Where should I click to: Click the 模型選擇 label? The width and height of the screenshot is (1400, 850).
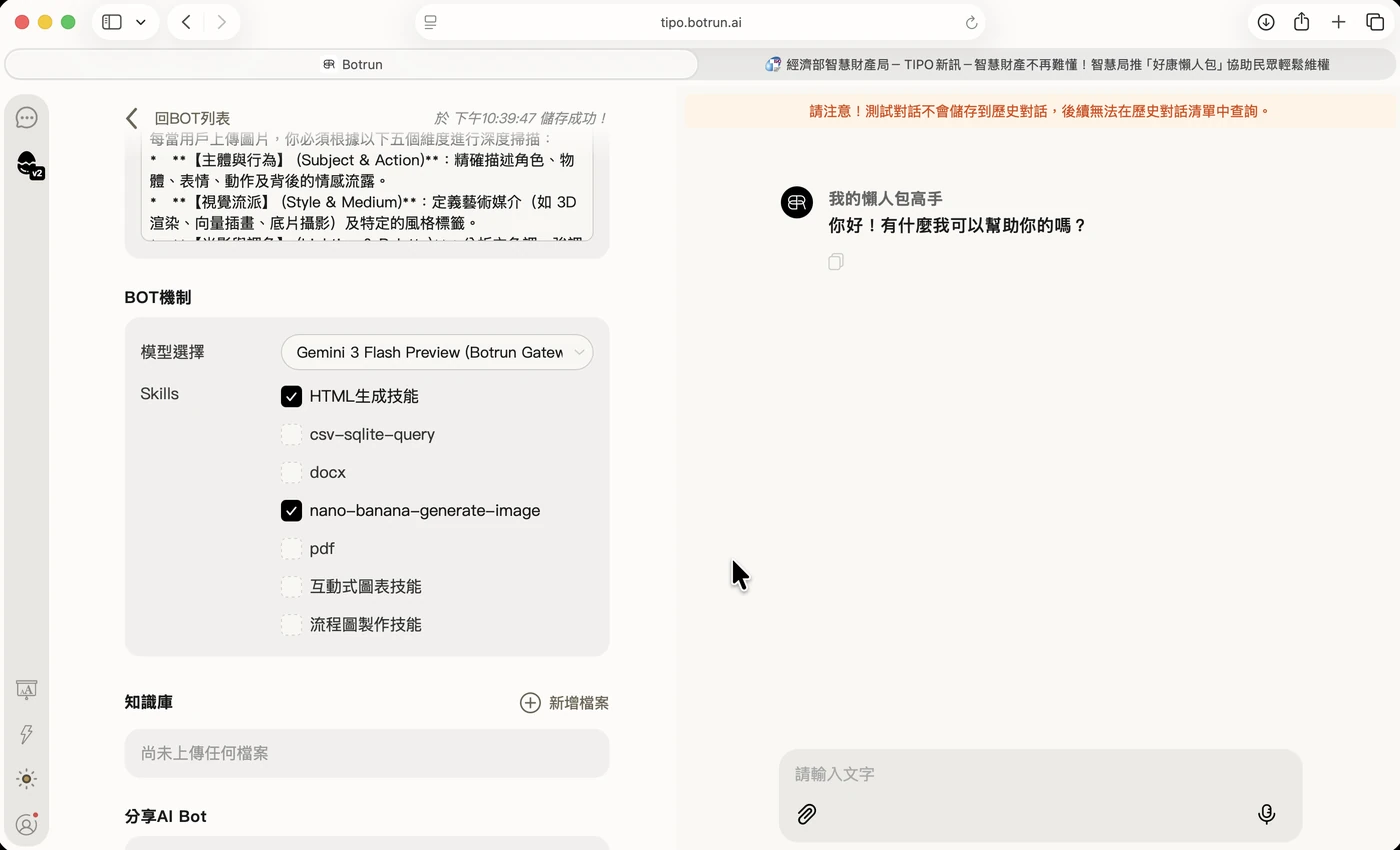point(173,352)
